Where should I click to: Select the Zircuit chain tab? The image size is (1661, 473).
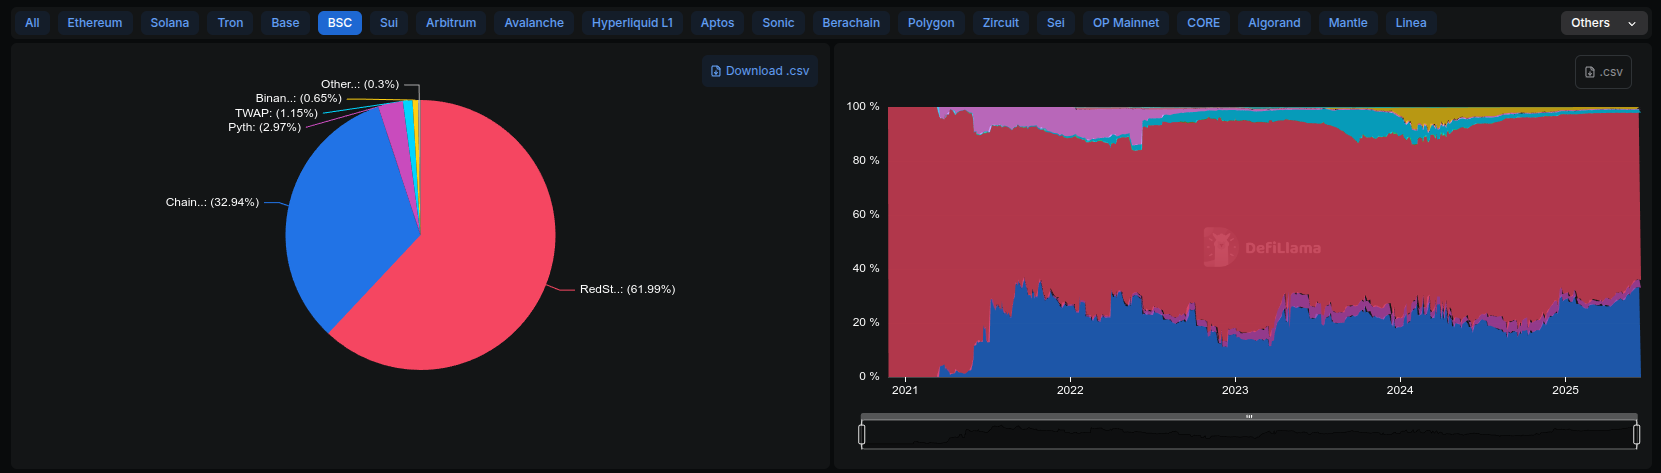point(1001,23)
